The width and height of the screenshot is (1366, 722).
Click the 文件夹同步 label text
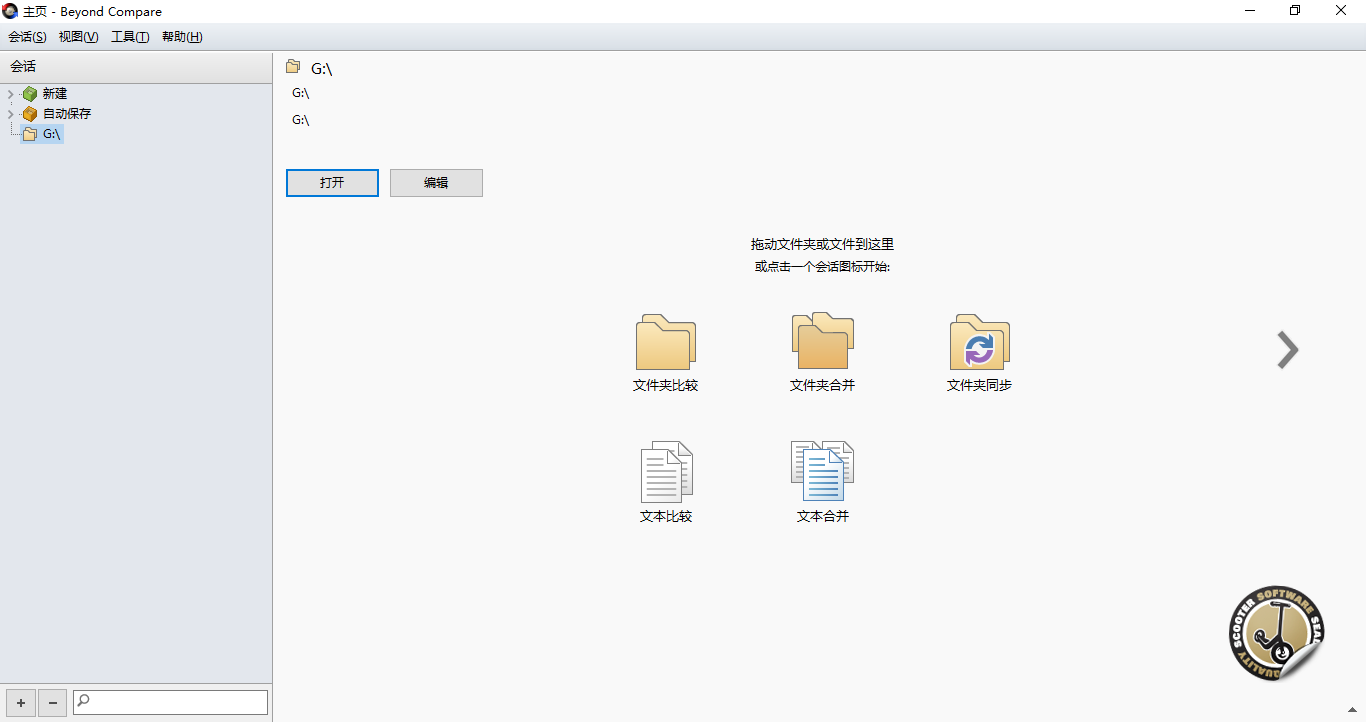click(x=980, y=385)
